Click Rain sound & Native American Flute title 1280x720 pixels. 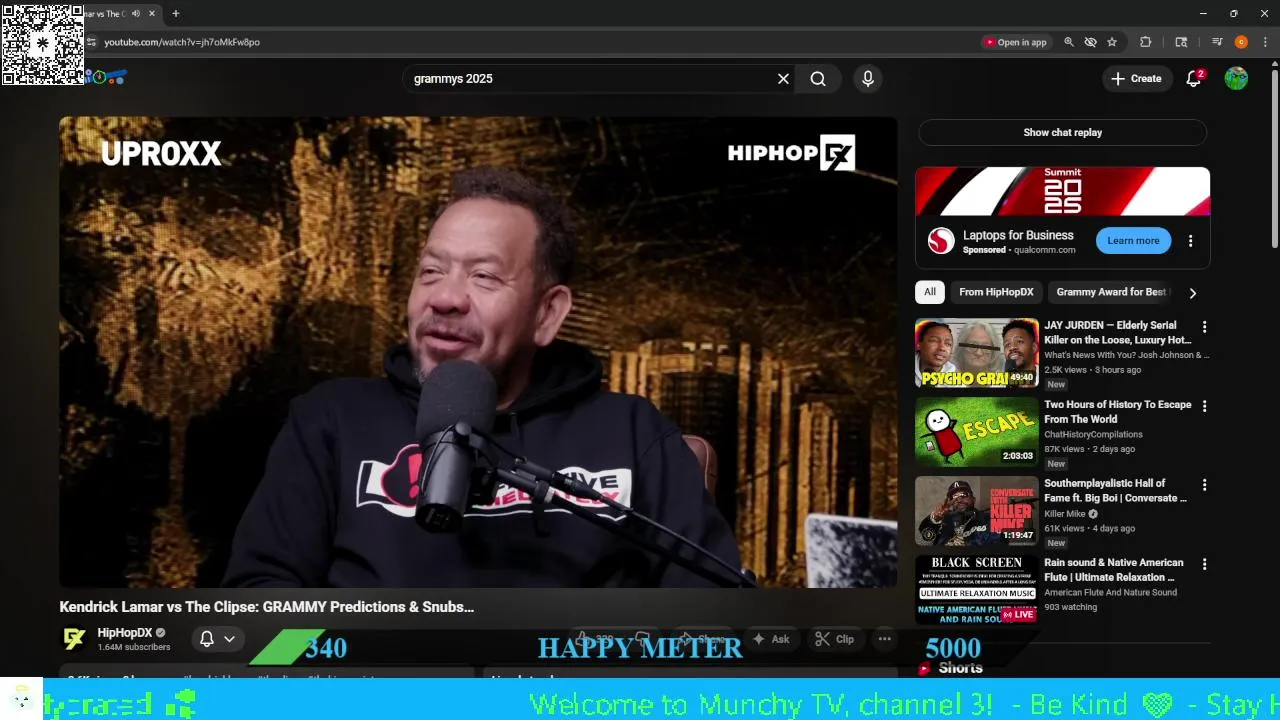[1114, 570]
